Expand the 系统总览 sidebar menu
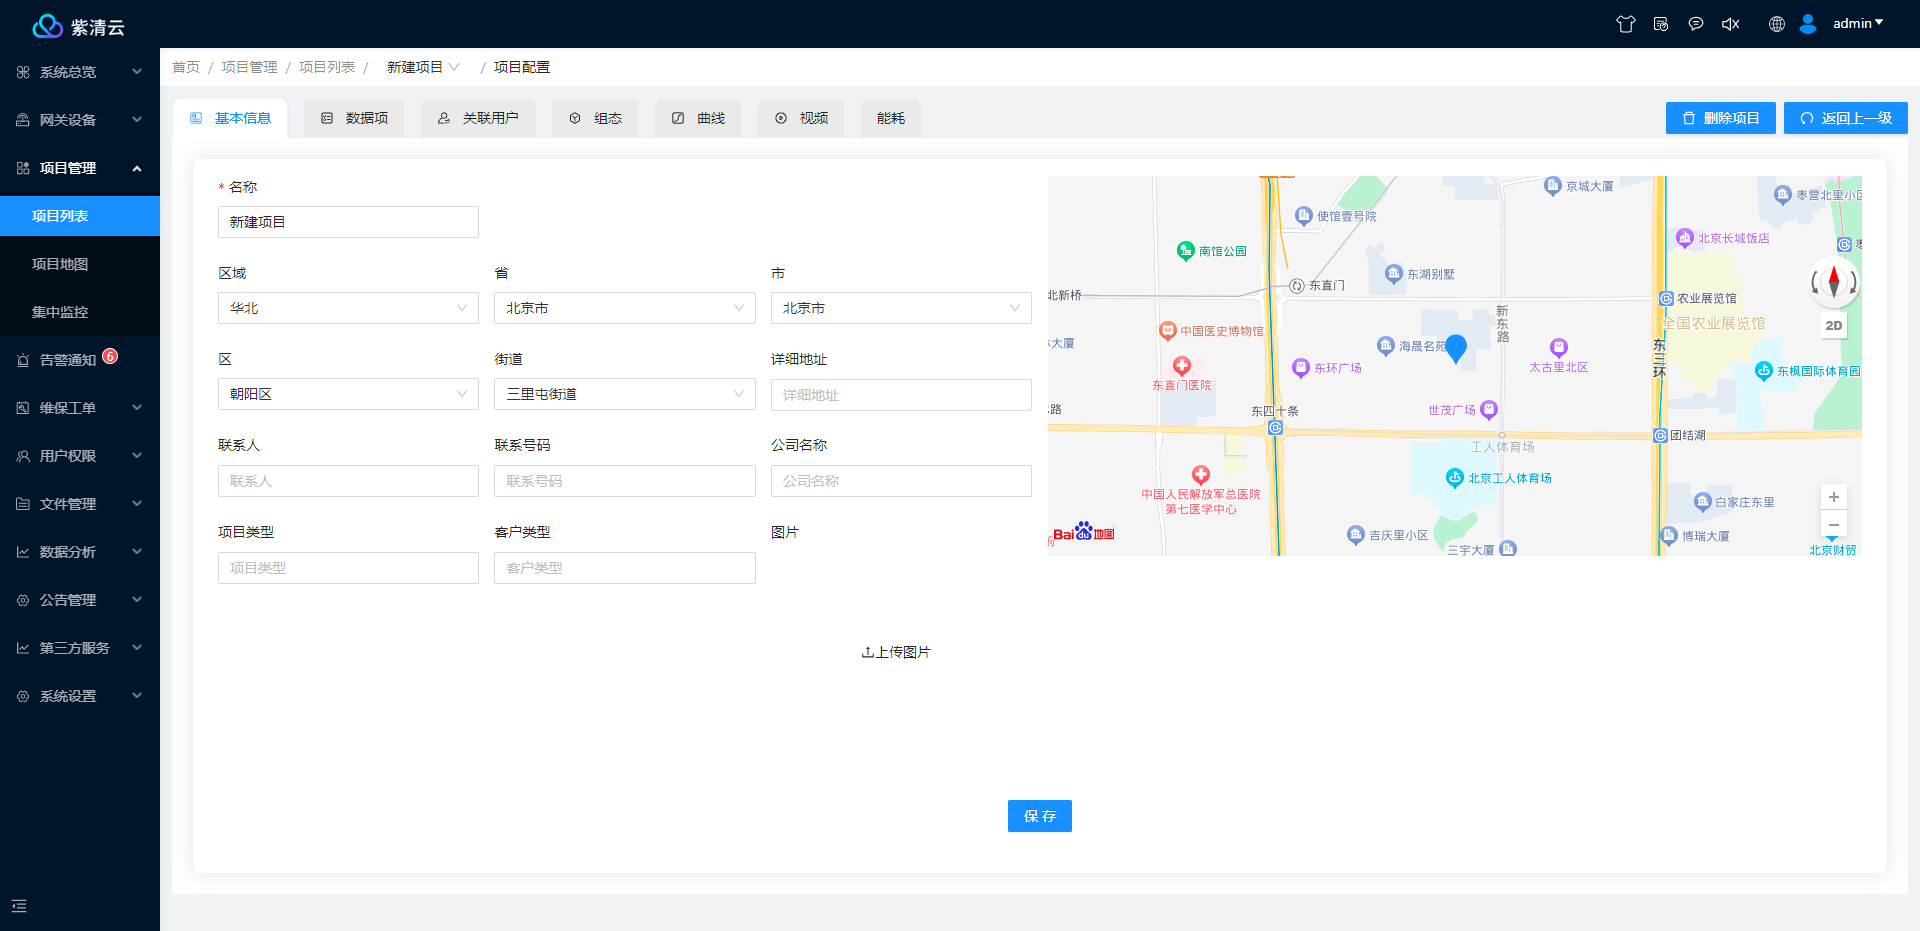 coord(80,72)
